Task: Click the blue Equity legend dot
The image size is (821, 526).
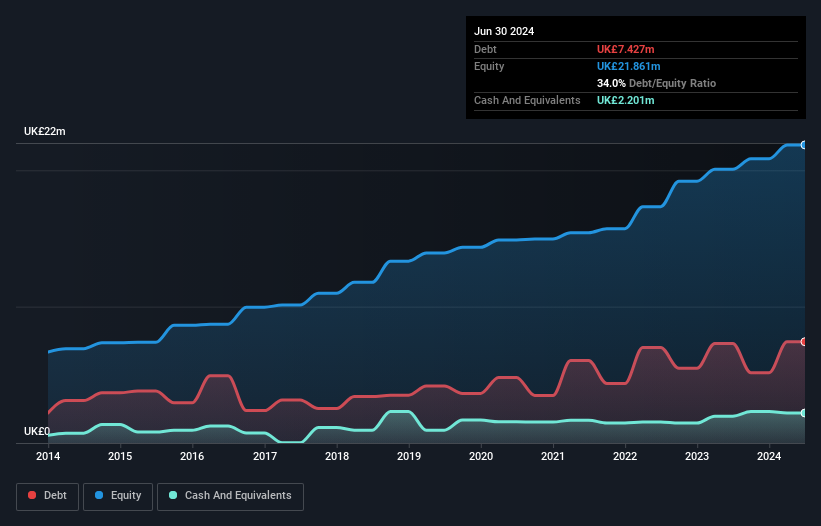Action: [99, 495]
